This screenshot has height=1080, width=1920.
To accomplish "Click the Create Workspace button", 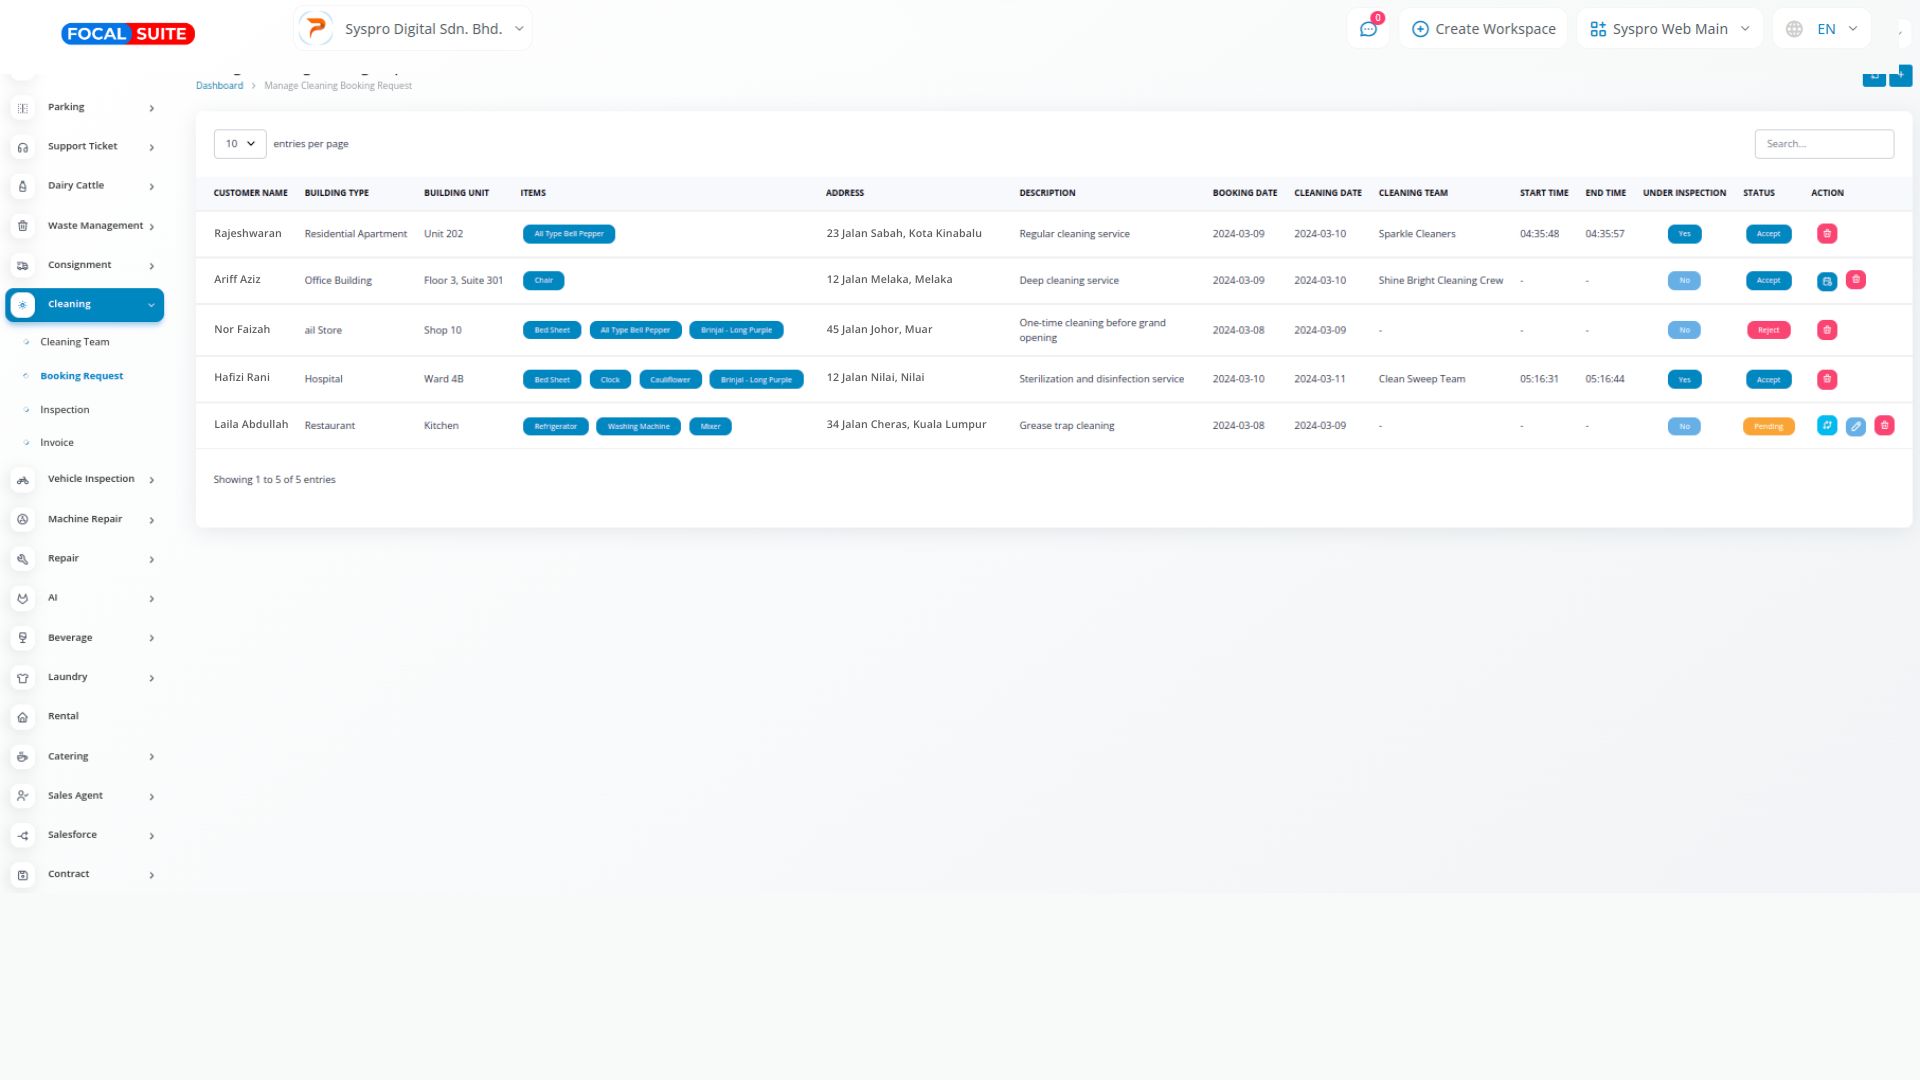I will click(x=1483, y=29).
